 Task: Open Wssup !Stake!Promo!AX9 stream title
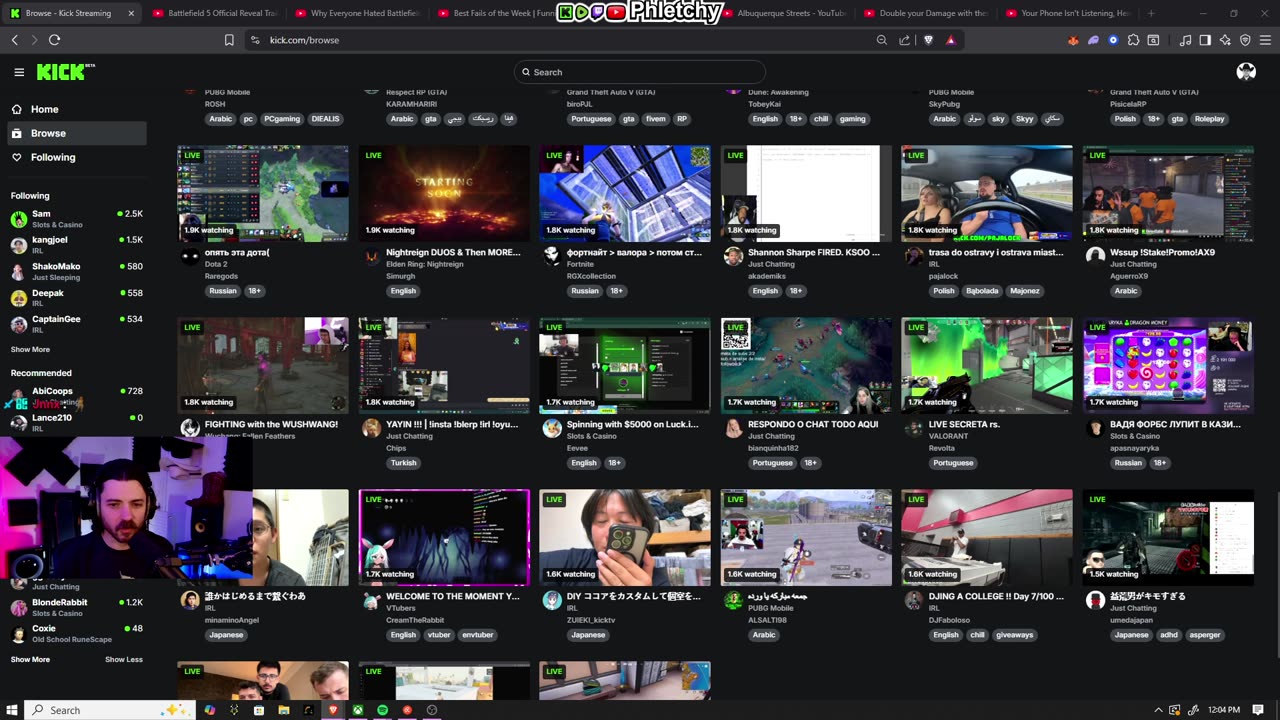(x=1162, y=252)
